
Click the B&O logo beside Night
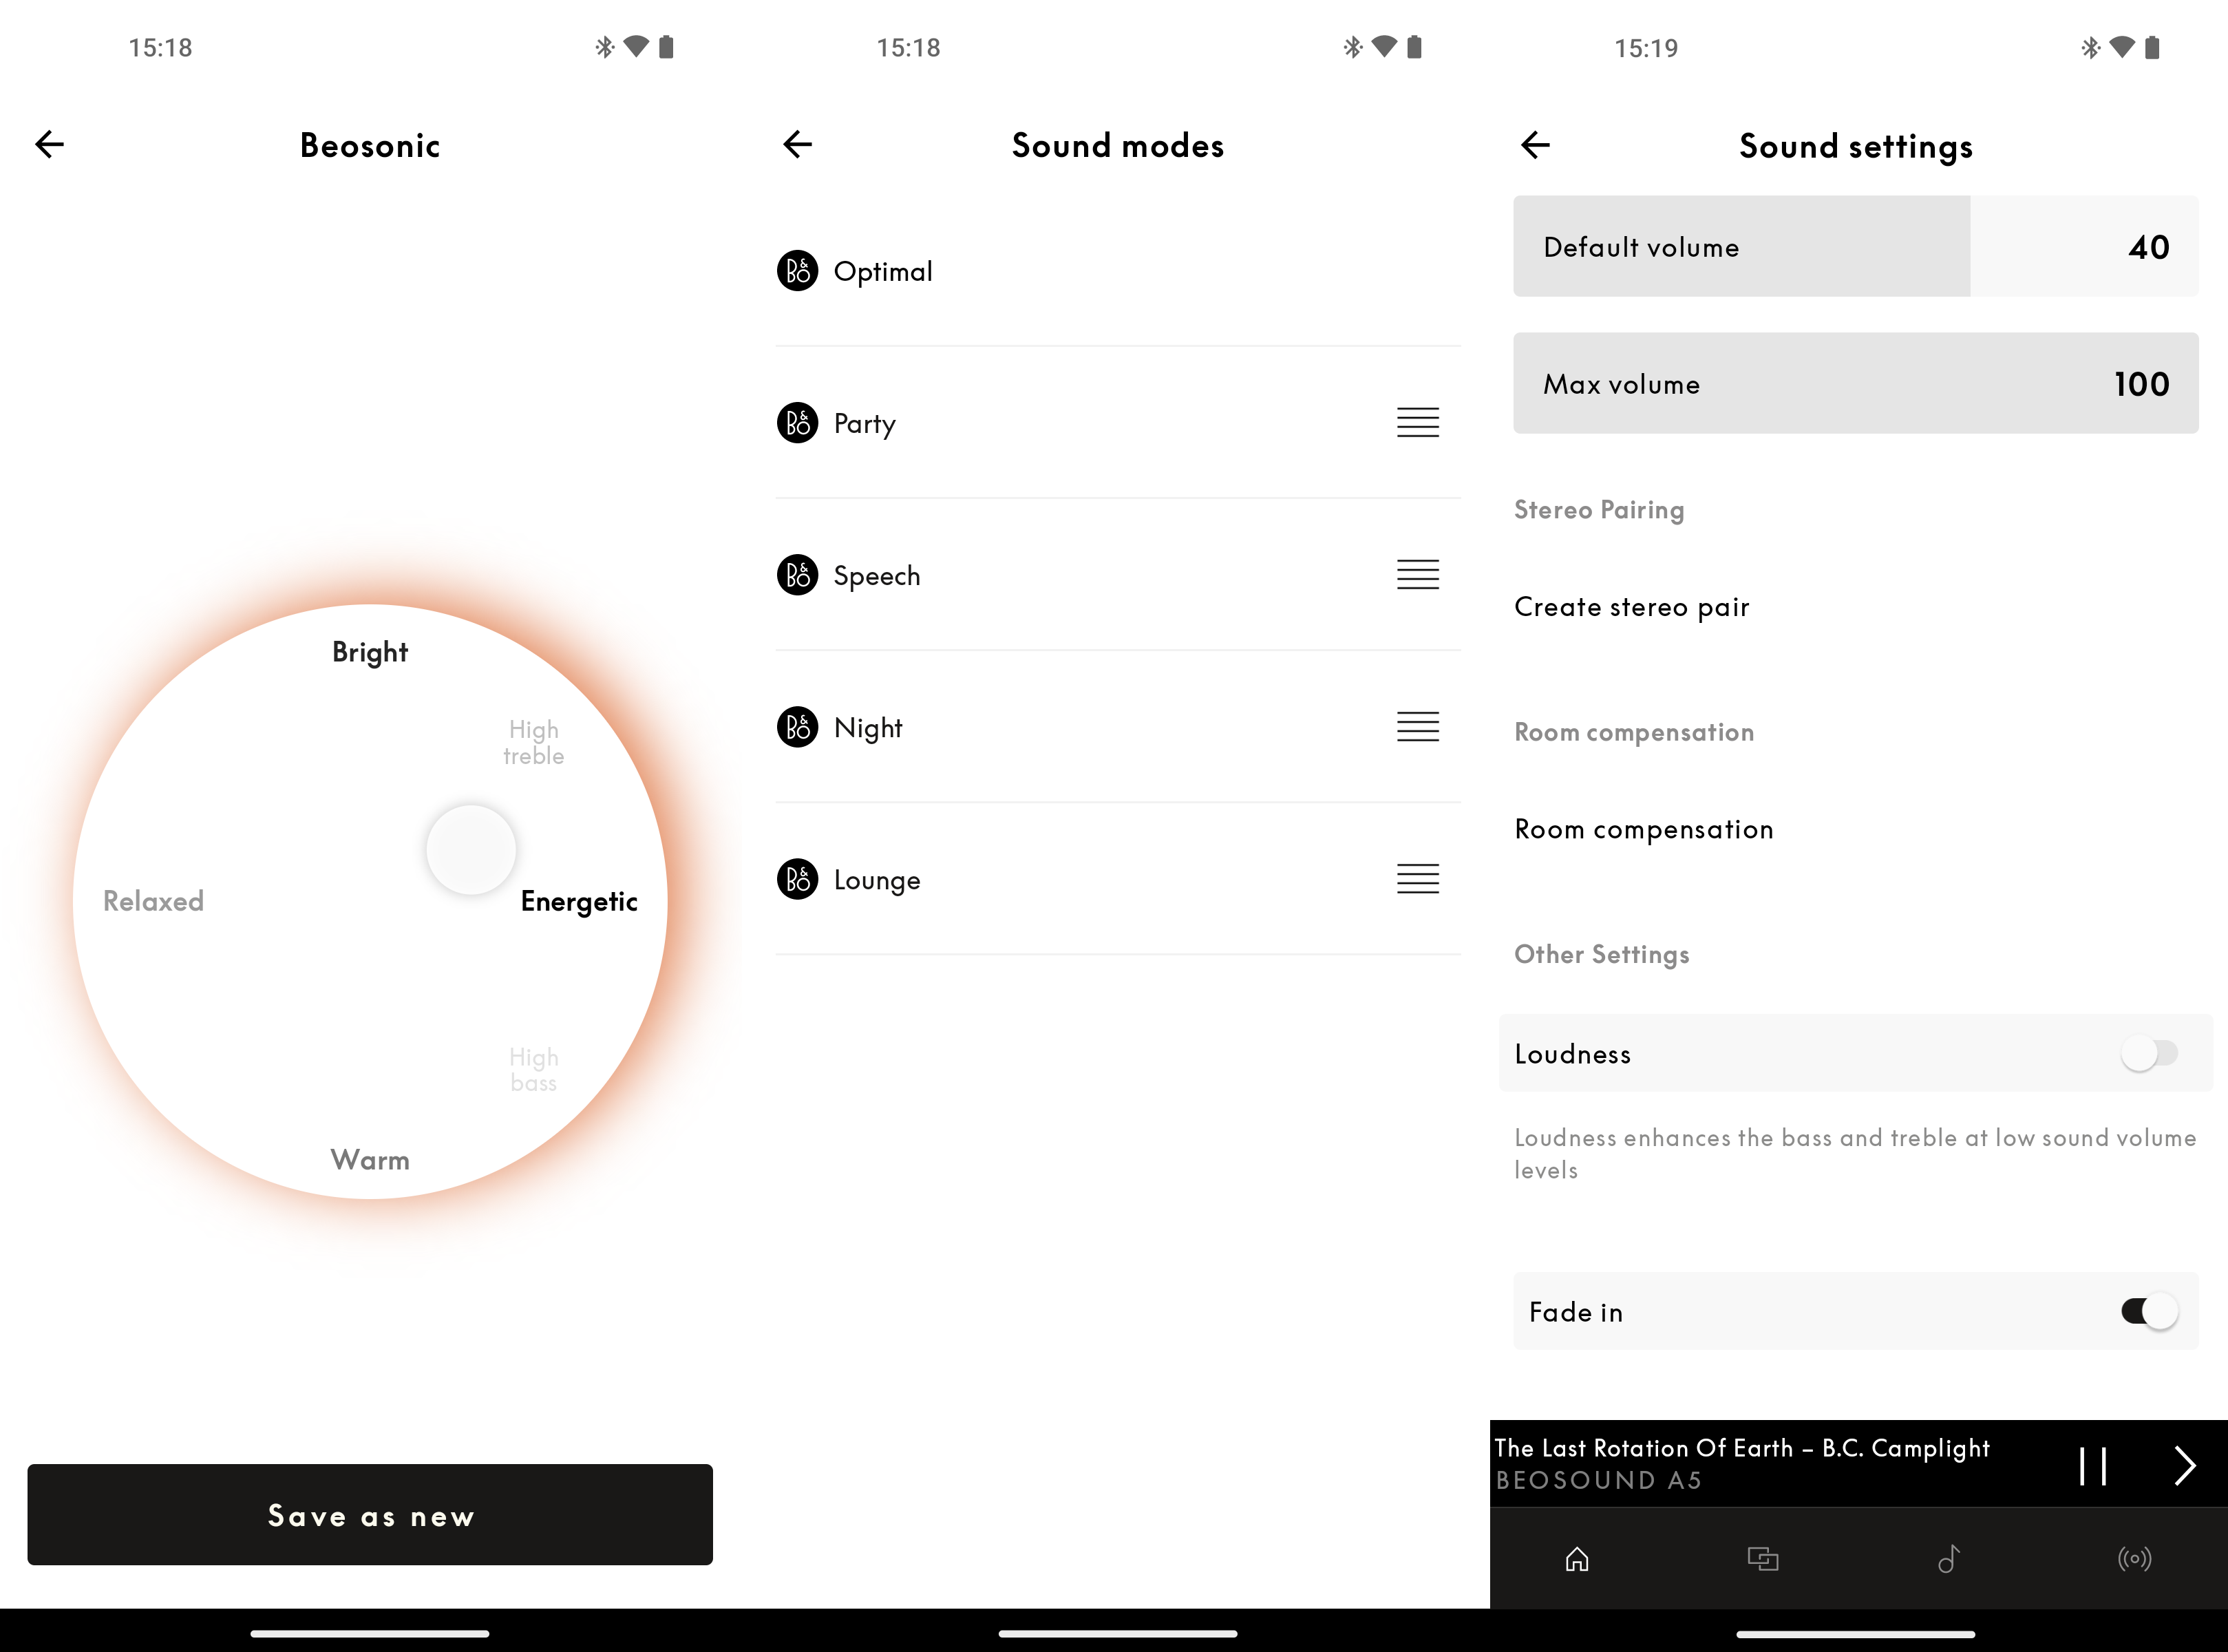(x=797, y=727)
